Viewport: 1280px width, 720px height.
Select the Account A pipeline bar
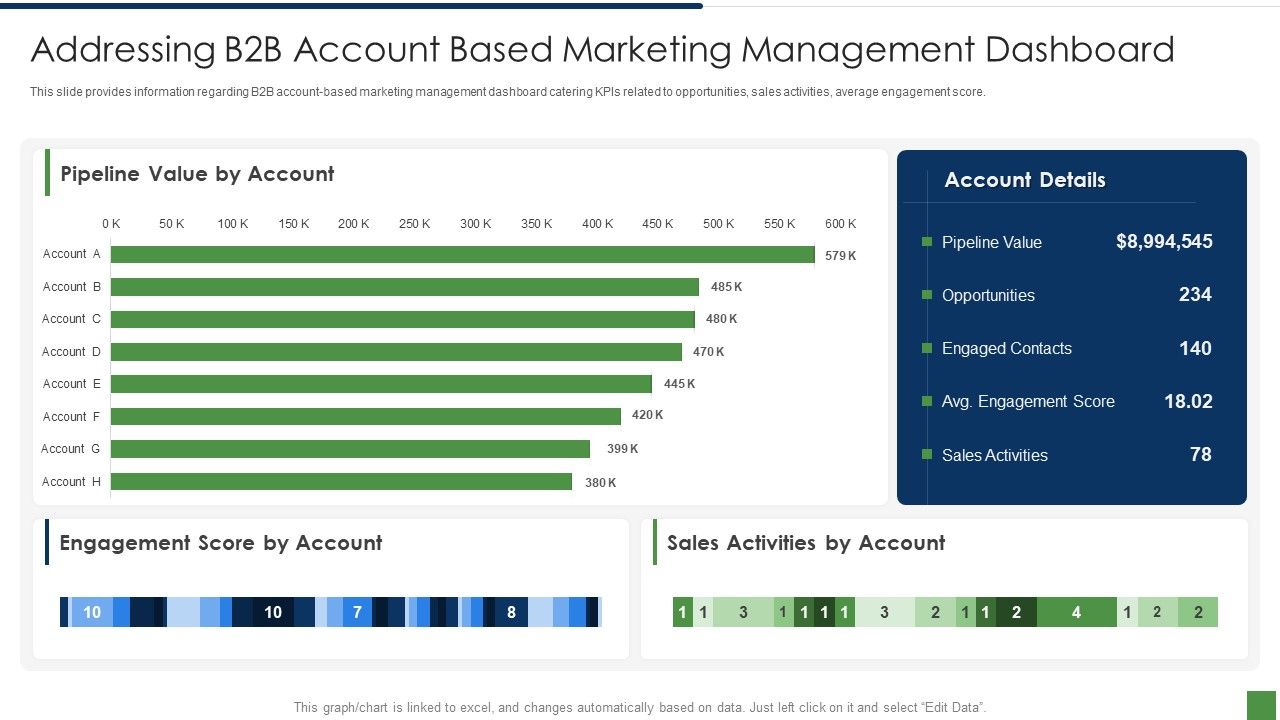(463, 255)
